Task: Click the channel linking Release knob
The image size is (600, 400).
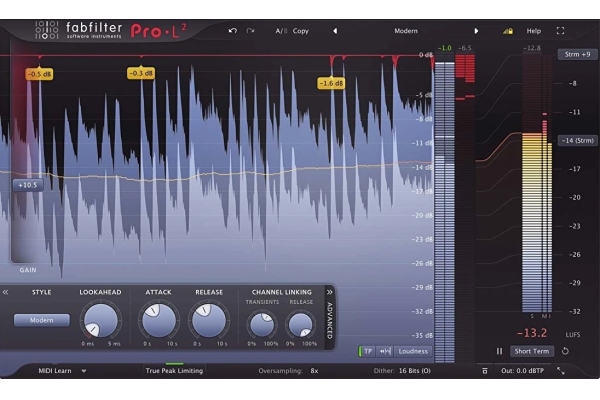Action: (301, 325)
